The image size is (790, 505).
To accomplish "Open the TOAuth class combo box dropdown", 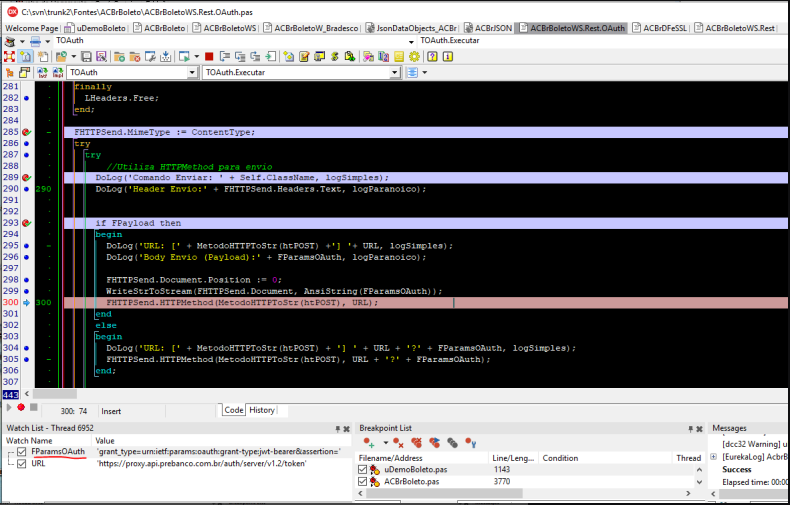I will pos(192,73).
